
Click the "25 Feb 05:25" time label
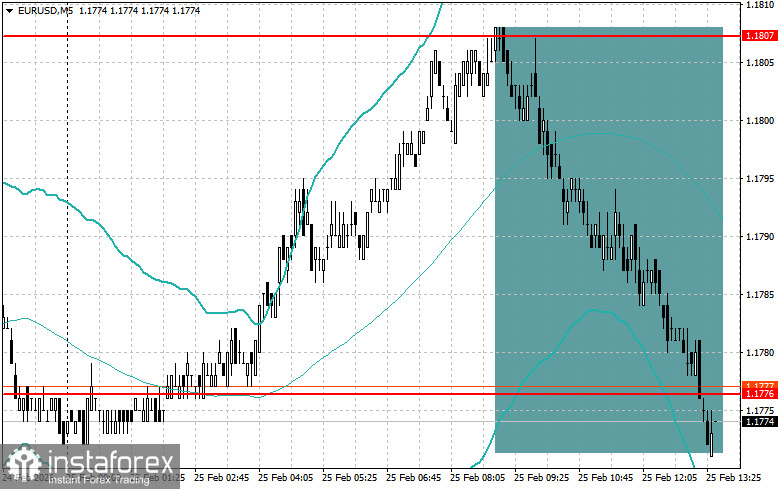[x=349, y=478]
